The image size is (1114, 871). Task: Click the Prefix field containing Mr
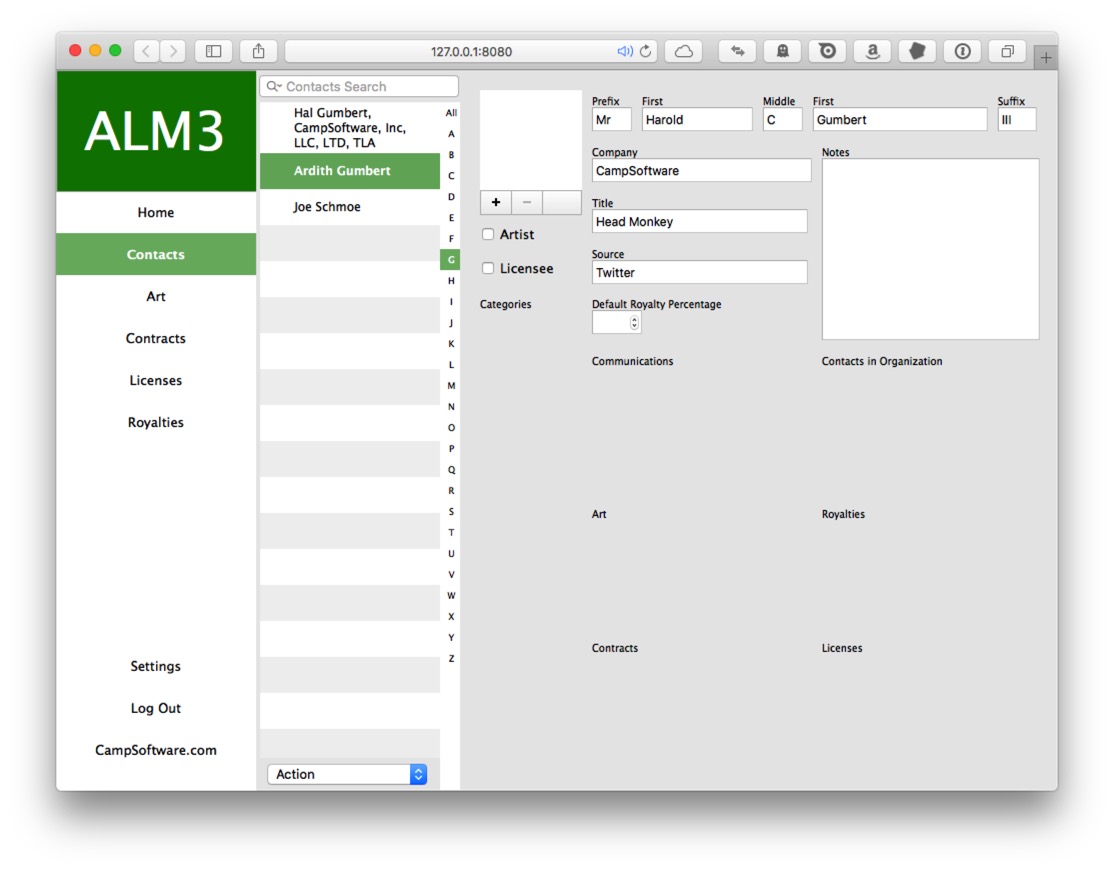click(612, 119)
